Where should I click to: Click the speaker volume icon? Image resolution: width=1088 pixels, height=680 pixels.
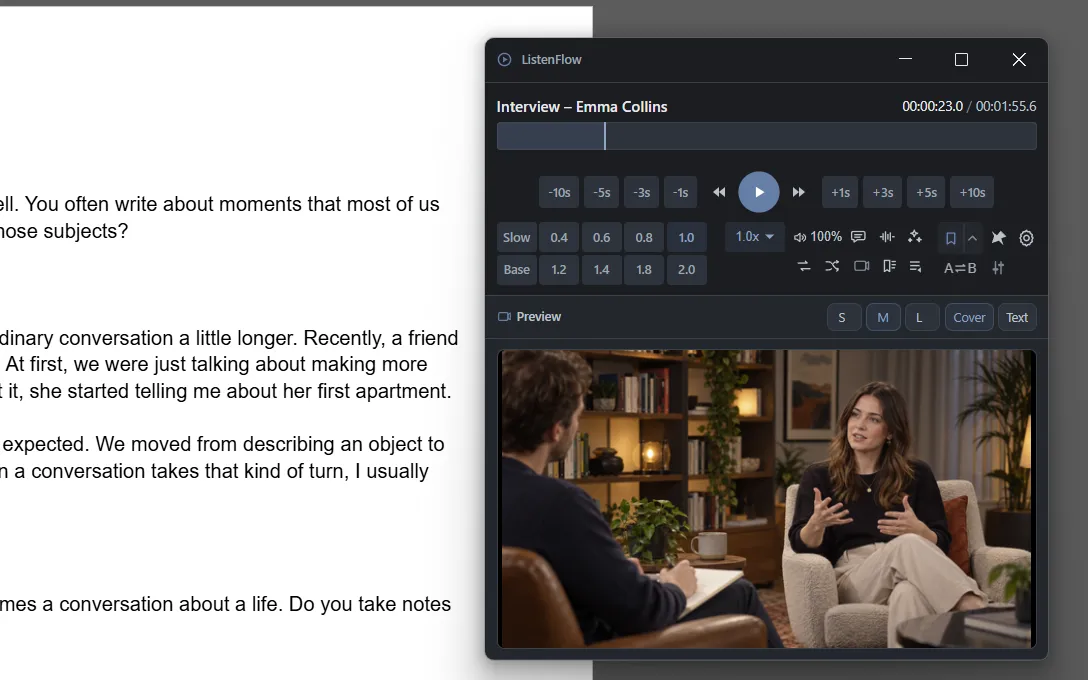tap(800, 237)
